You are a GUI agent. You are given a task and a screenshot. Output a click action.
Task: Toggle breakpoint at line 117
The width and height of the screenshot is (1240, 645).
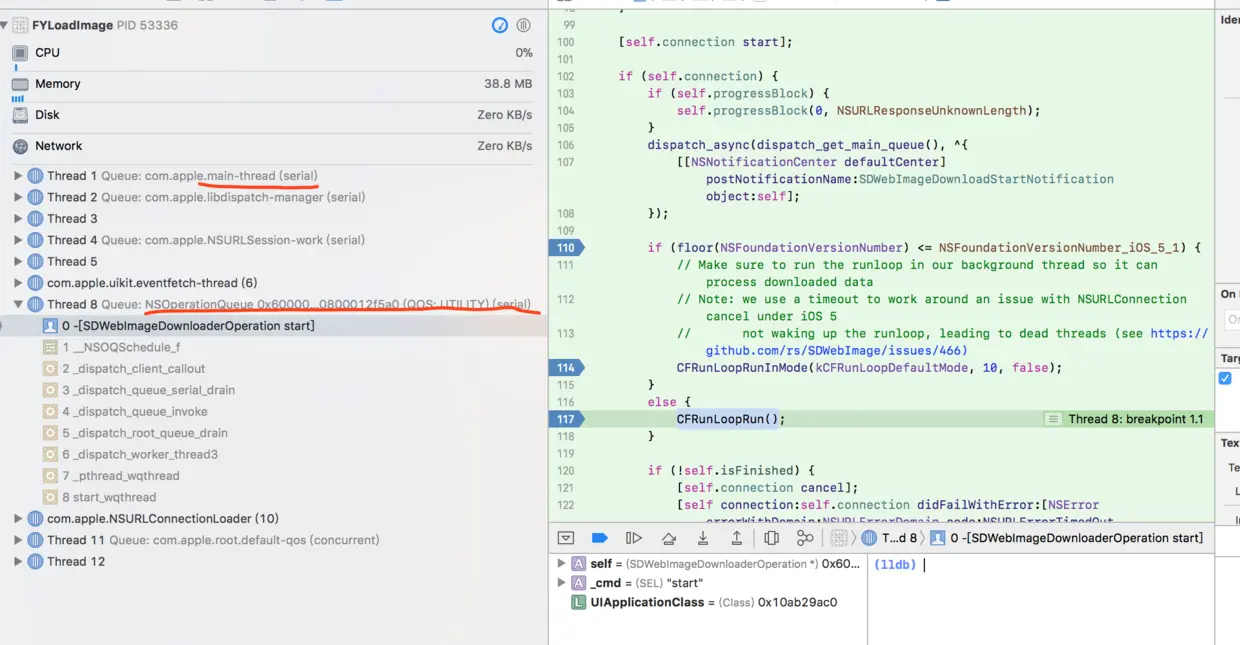pyautogui.click(x=566, y=419)
